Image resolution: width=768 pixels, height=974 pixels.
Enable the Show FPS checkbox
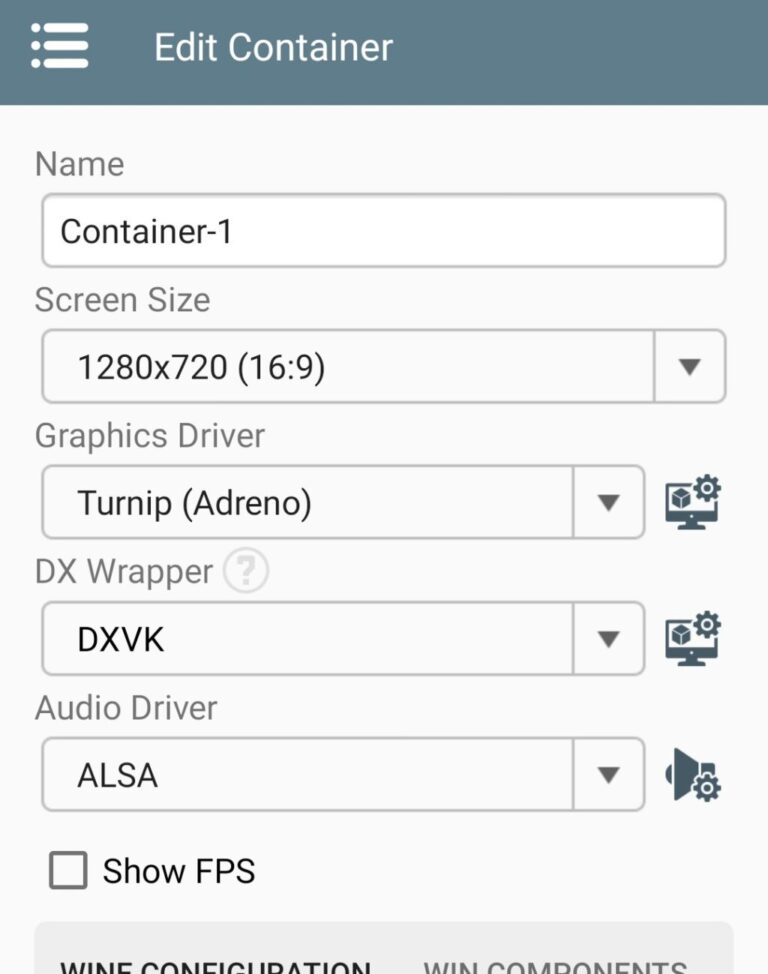pyautogui.click(x=67, y=871)
